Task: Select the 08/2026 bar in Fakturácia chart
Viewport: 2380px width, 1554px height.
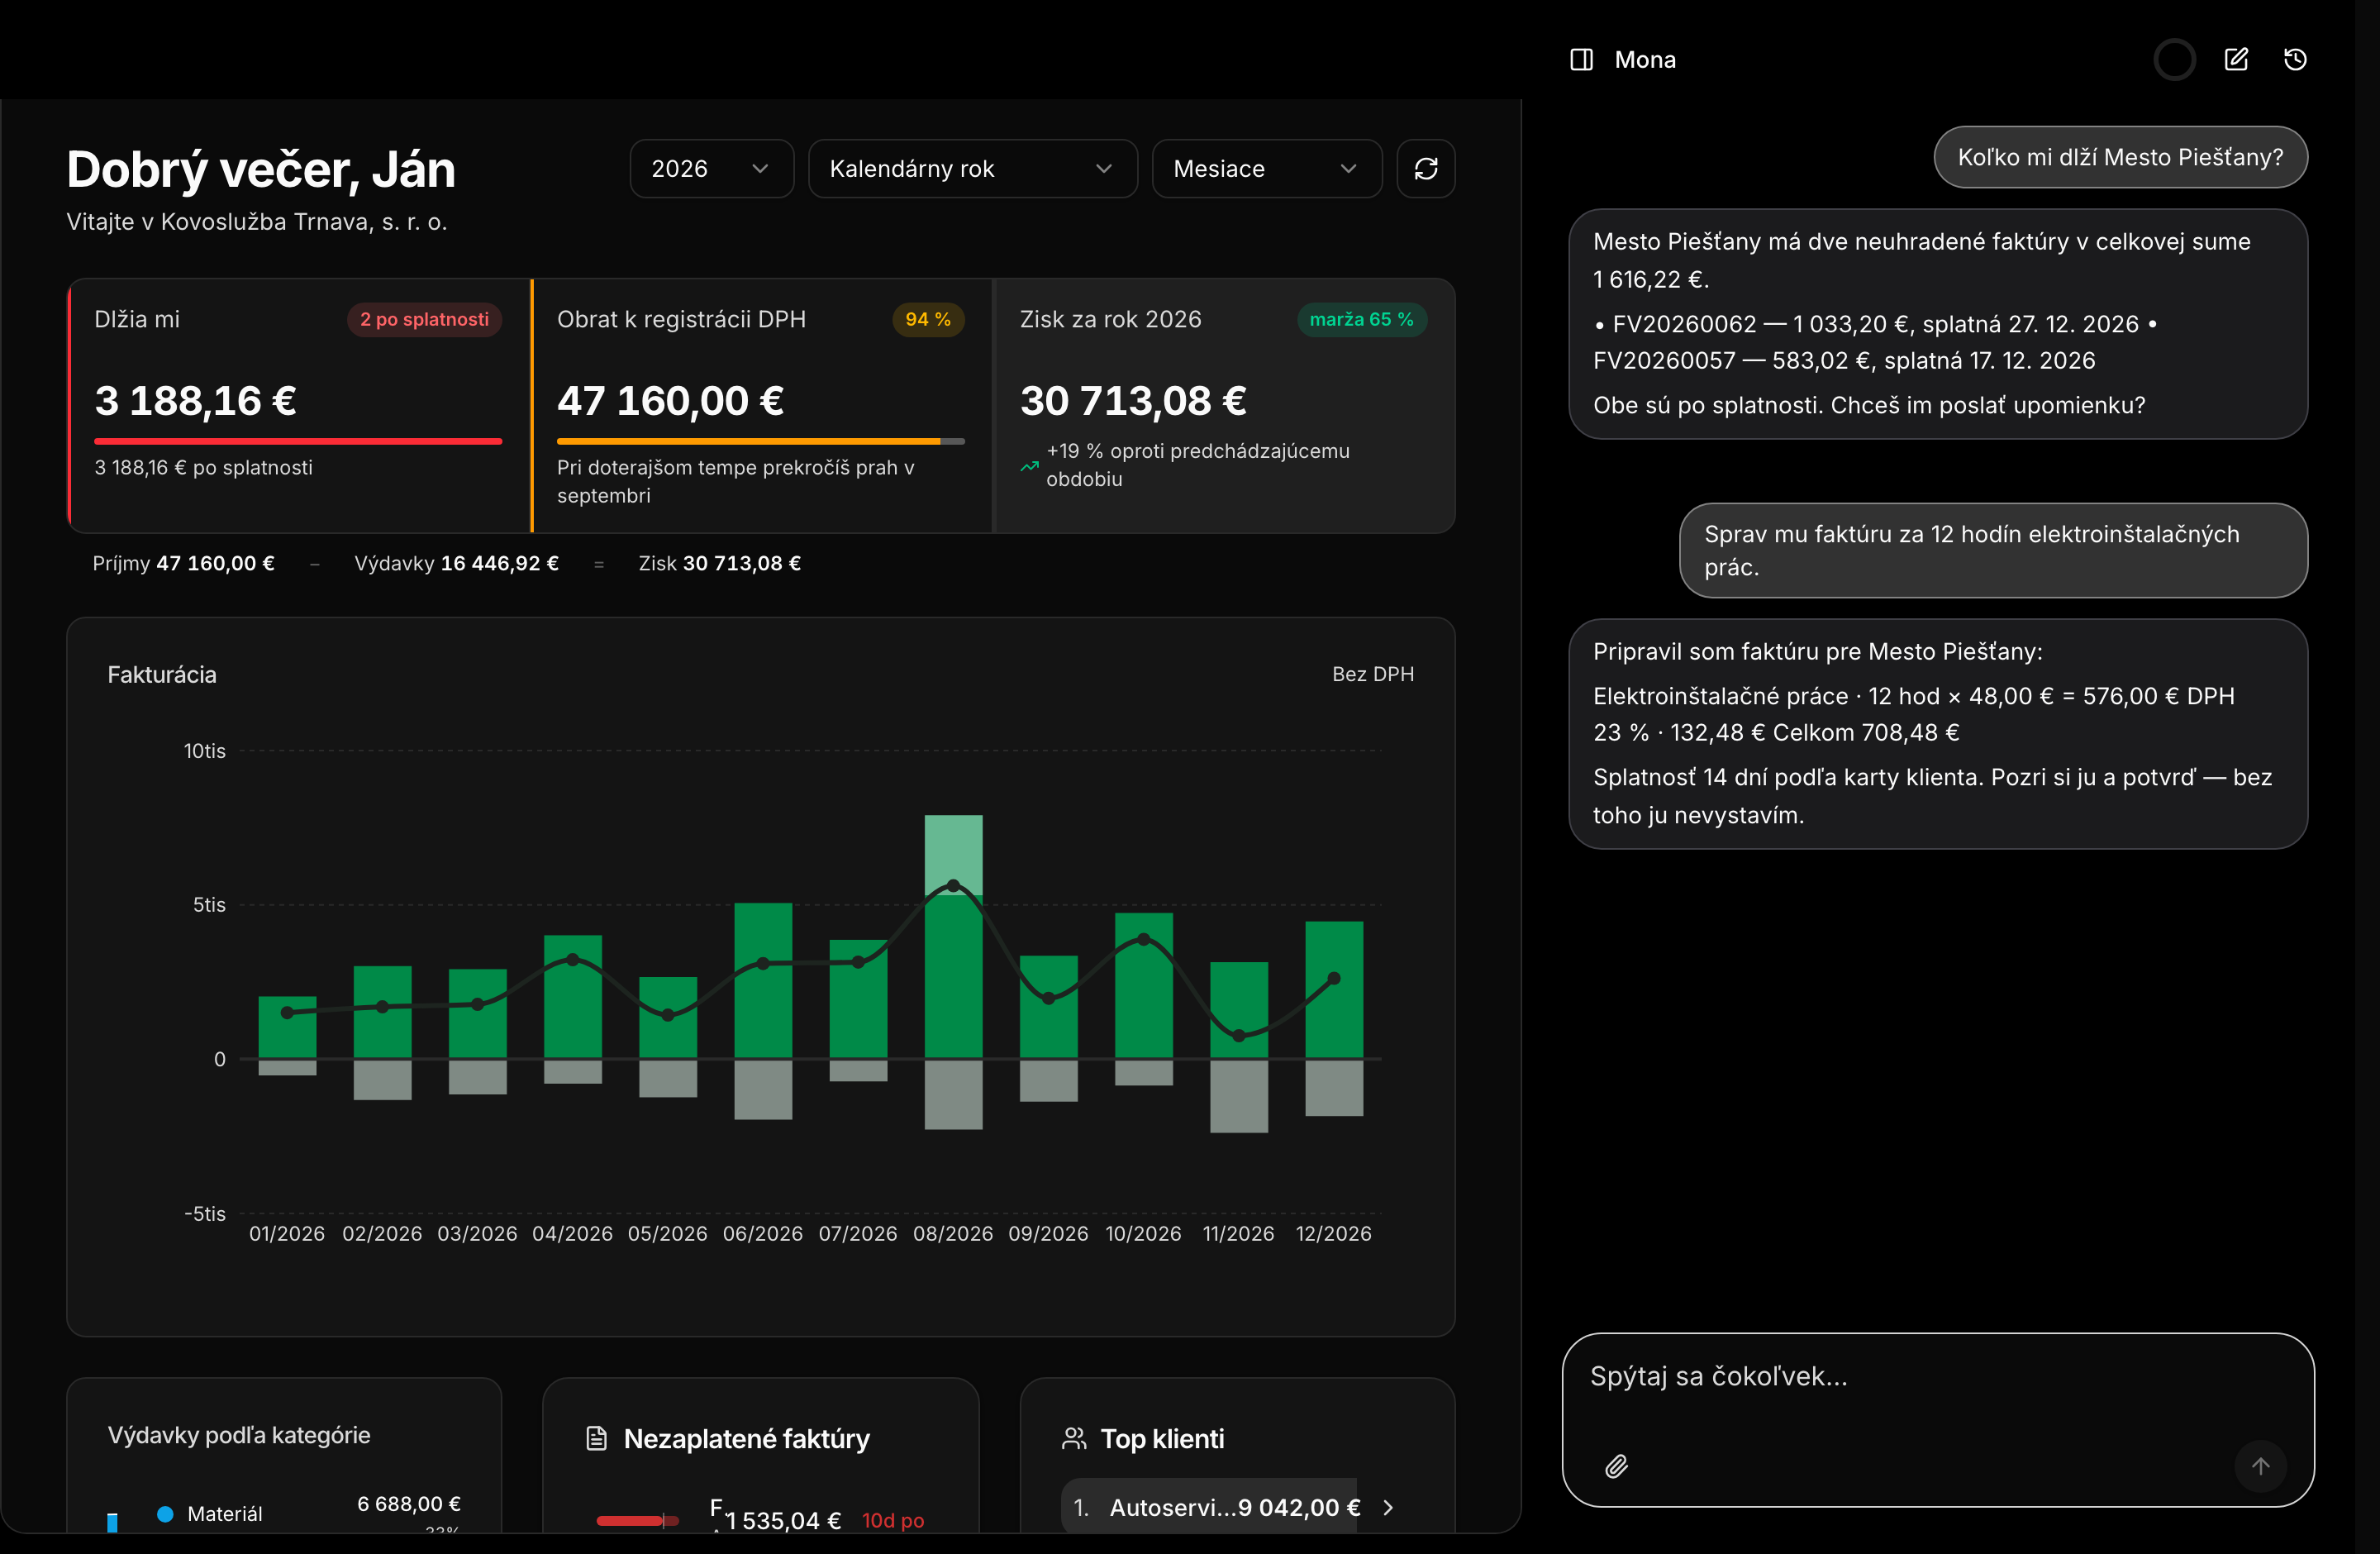Action: [x=953, y=937]
